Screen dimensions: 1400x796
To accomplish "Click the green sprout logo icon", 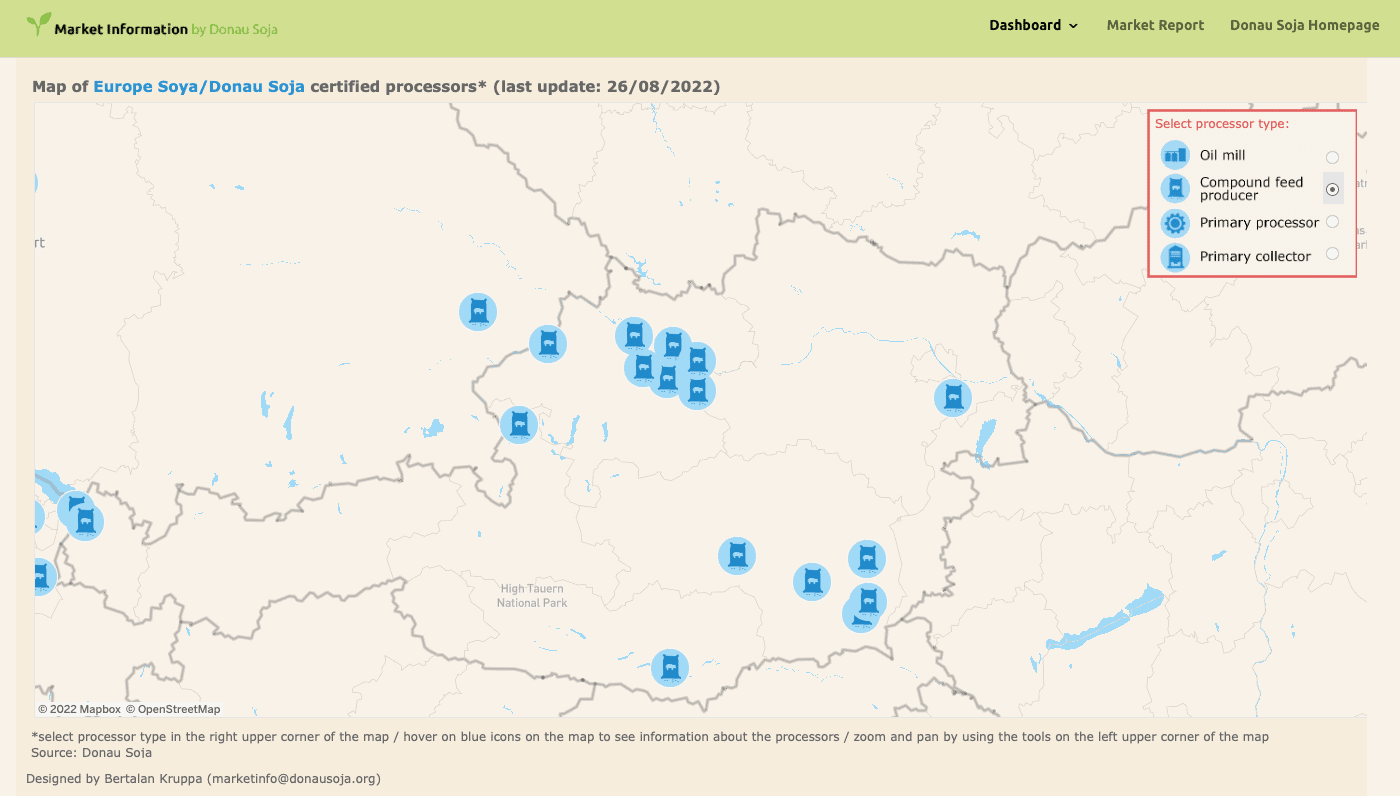I will pos(39,24).
